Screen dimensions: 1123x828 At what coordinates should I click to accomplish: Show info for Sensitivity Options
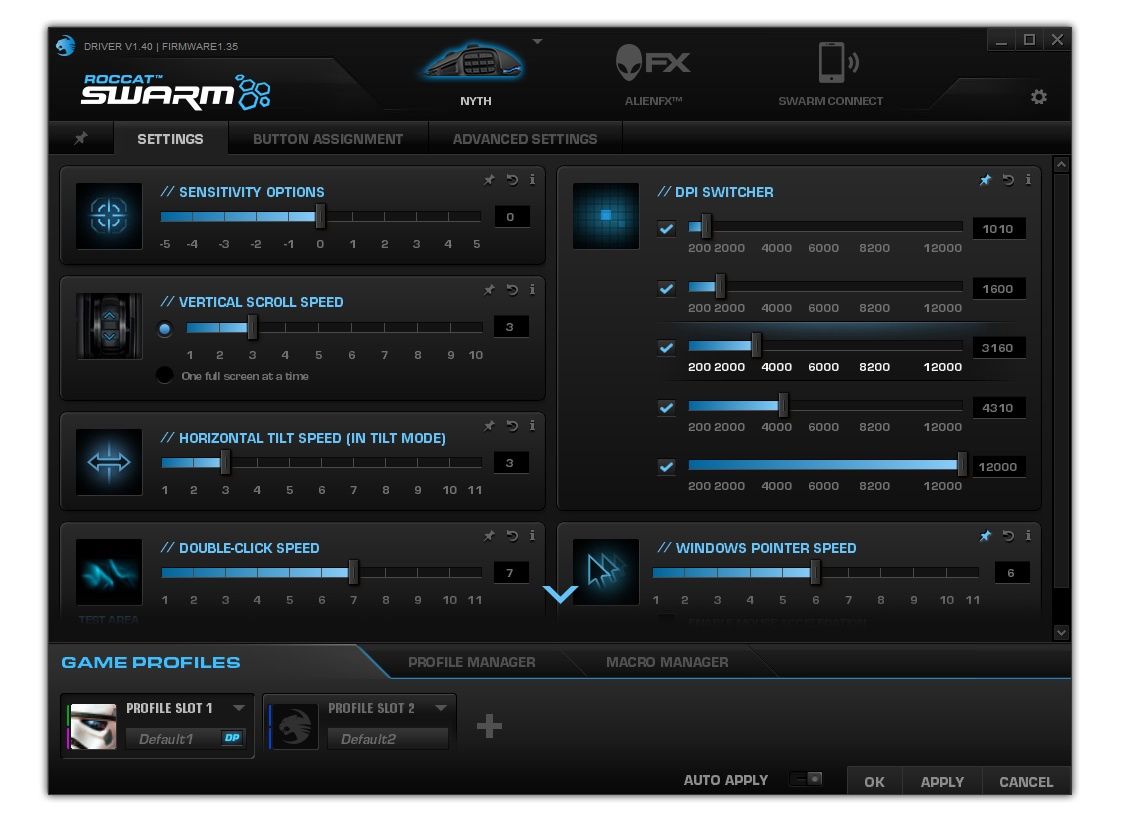532,180
